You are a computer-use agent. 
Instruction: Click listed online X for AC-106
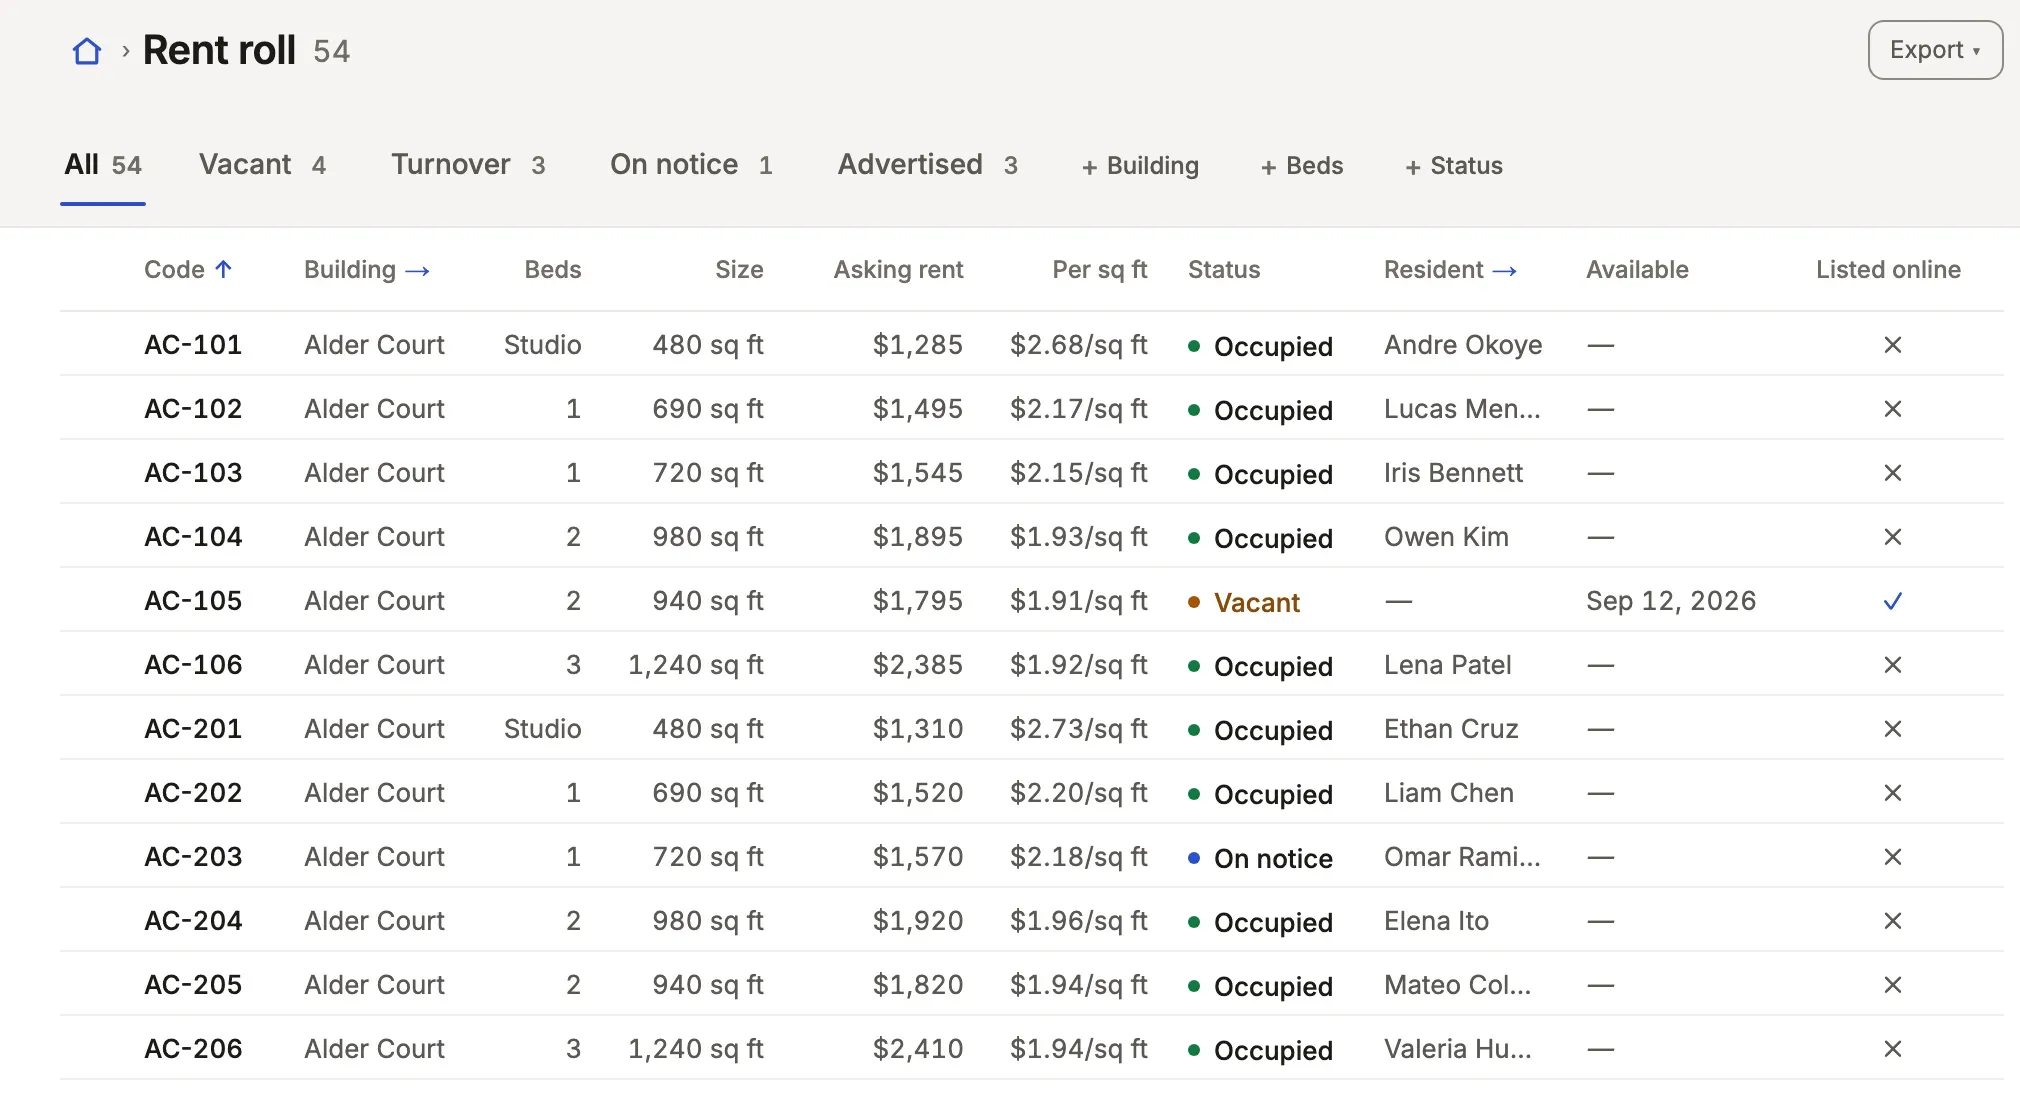coord(1892,665)
